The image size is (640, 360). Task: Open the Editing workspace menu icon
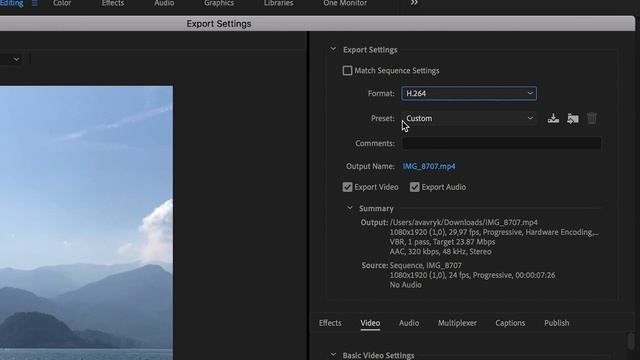coord(35,3)
